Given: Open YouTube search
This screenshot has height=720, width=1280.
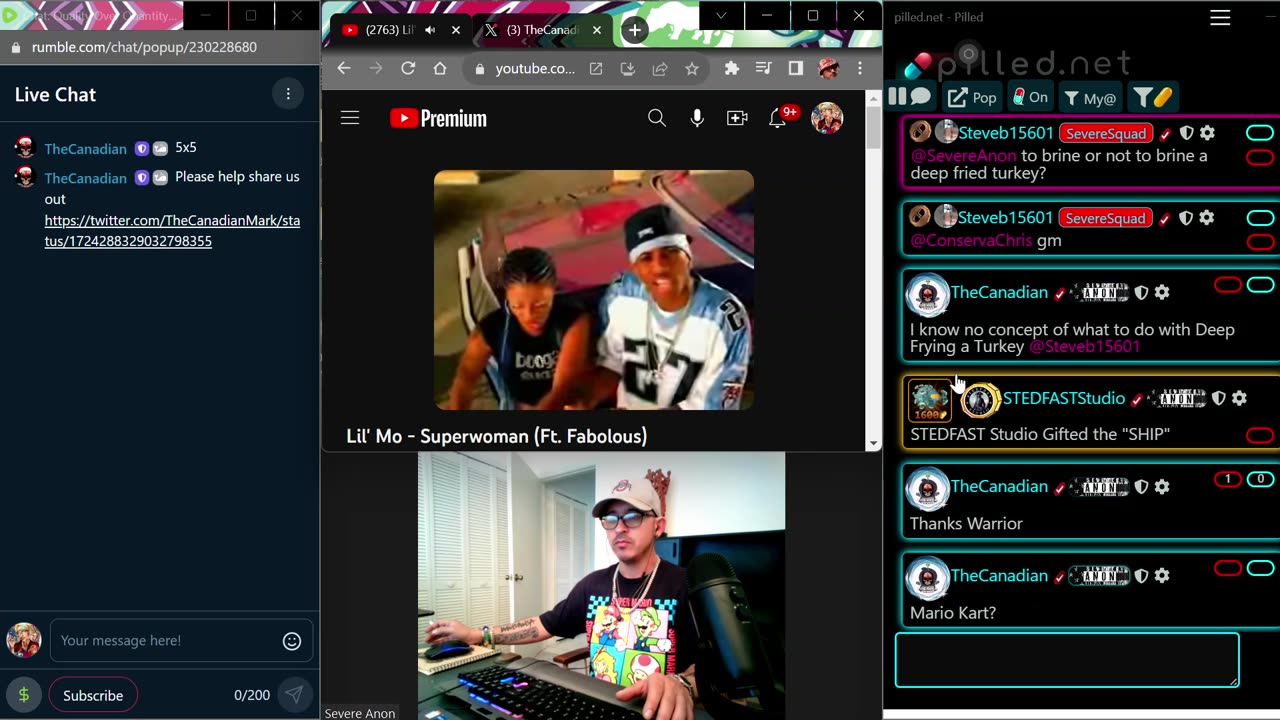Looking at the screenshot, I should point(657,118).
